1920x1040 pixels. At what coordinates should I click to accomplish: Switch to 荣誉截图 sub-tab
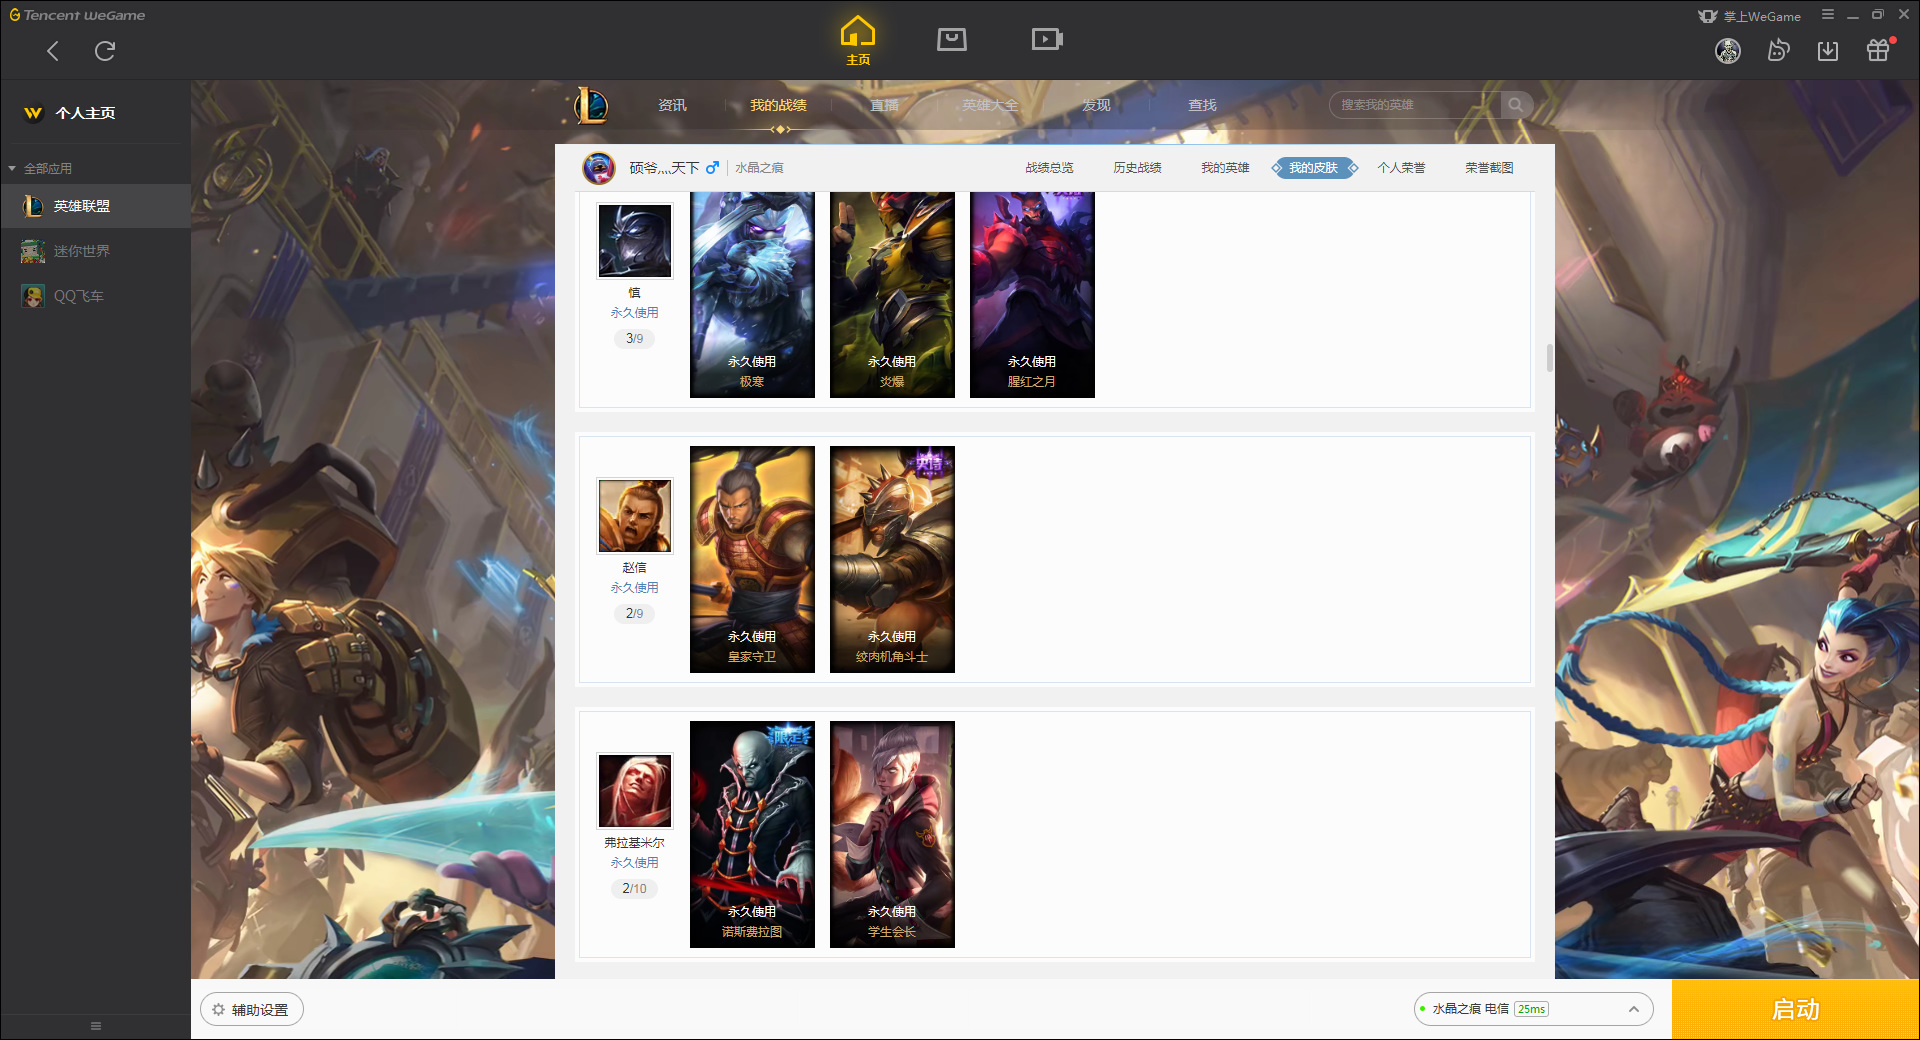[x=1489, y=168]
